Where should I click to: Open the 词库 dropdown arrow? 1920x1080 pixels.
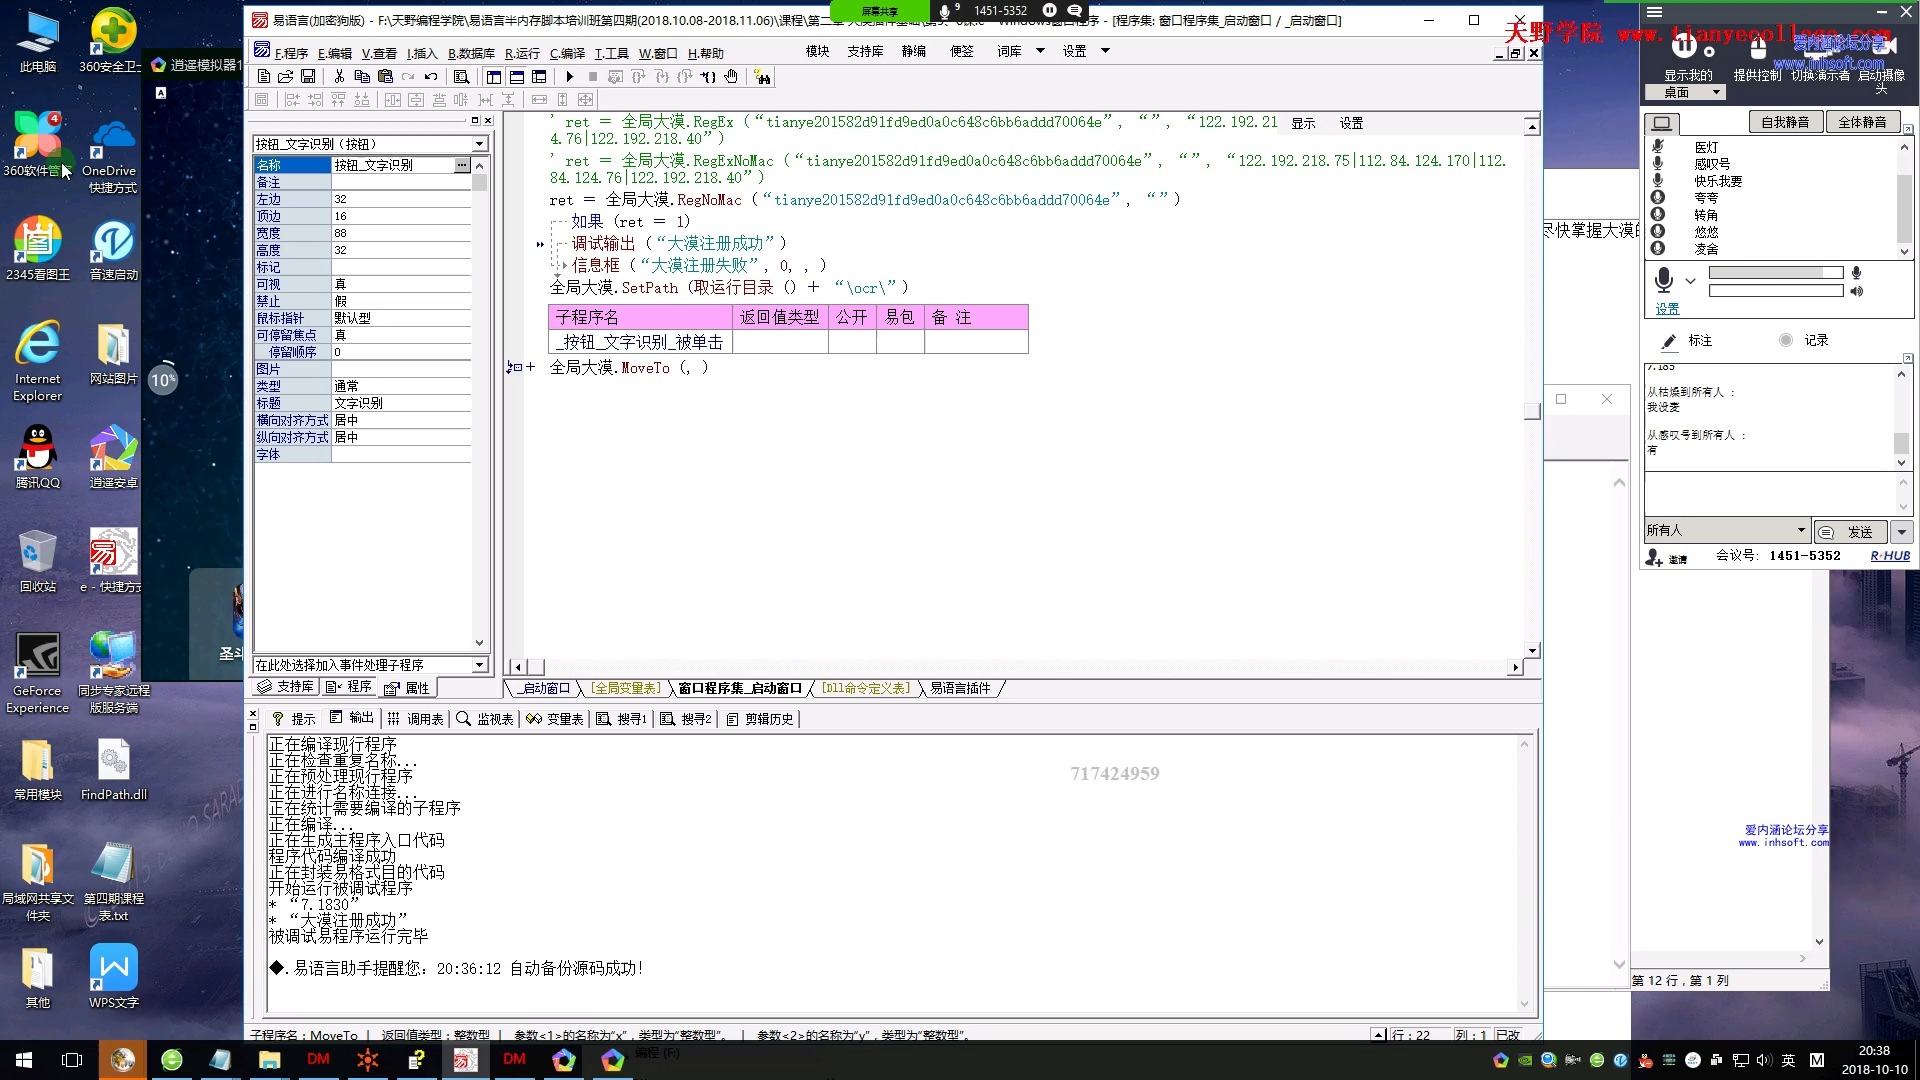[x=1040, y=51]
